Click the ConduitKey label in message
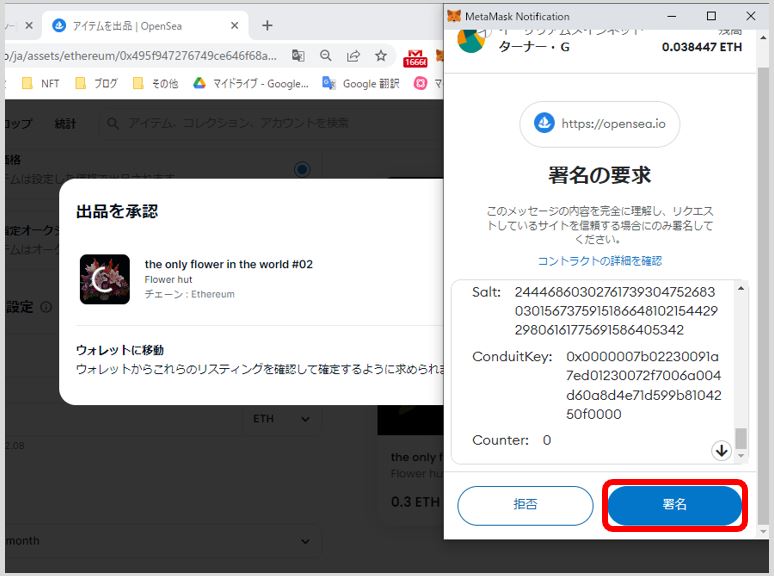 click(x=512, y=356)
